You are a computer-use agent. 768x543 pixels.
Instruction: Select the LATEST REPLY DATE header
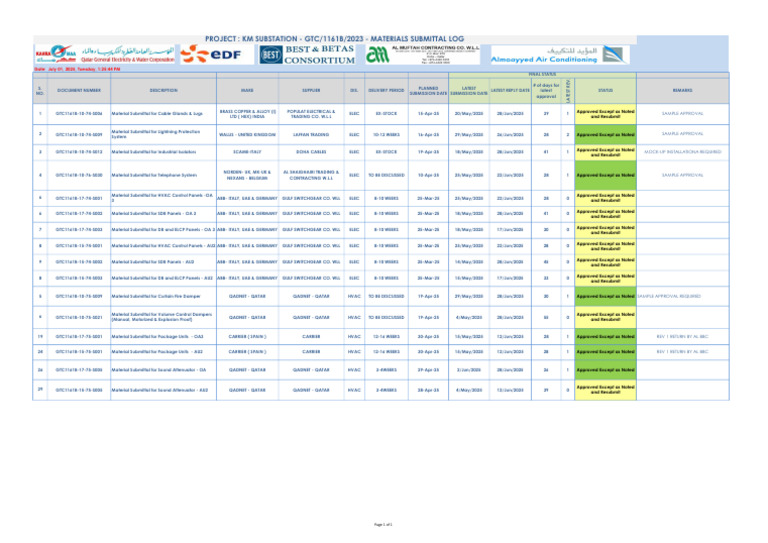[510, 91]
